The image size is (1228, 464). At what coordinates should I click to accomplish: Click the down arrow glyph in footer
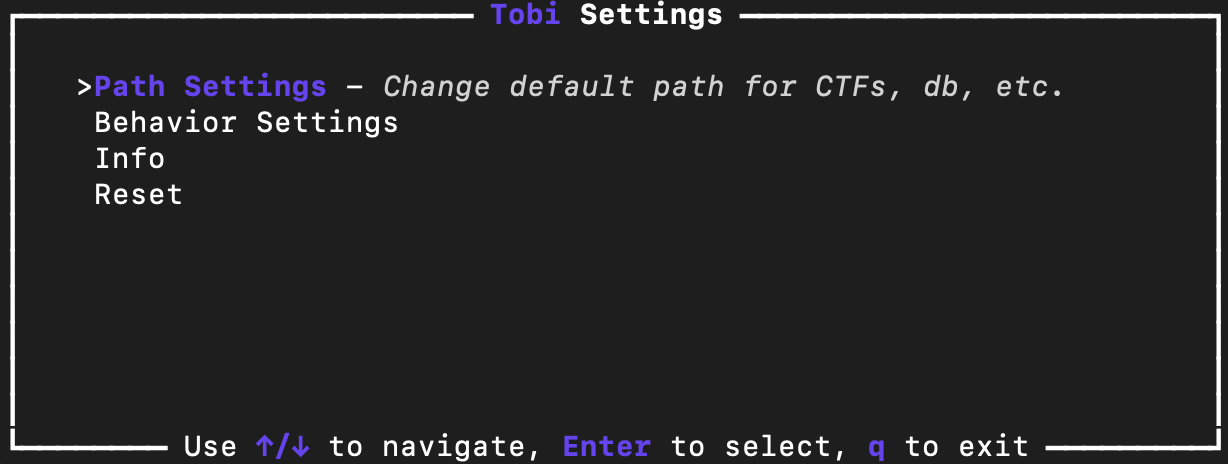pyautogui.click(x=302, y=446)
